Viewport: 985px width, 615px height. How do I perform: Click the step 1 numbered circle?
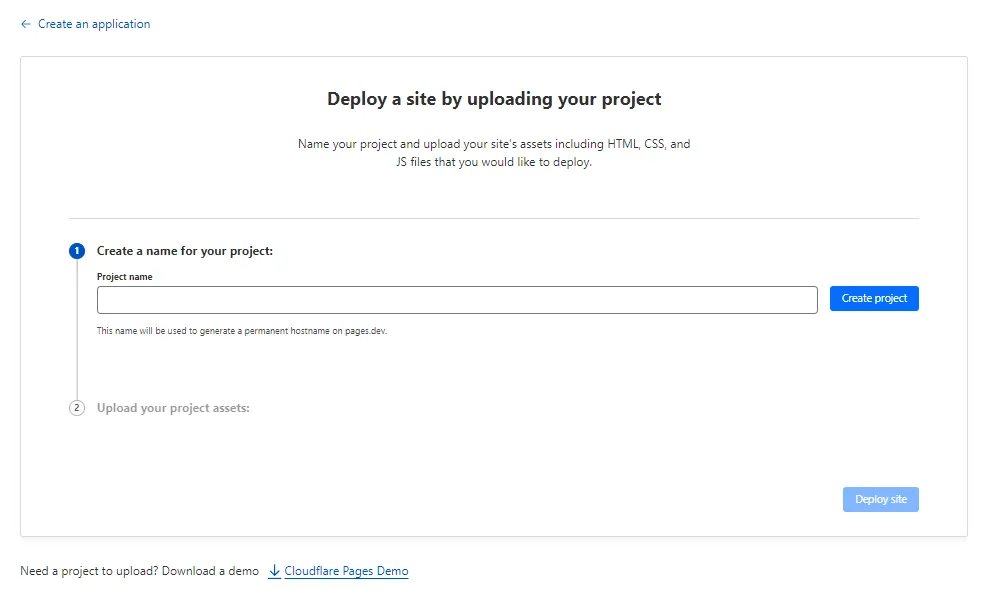[x=77, y=251]
